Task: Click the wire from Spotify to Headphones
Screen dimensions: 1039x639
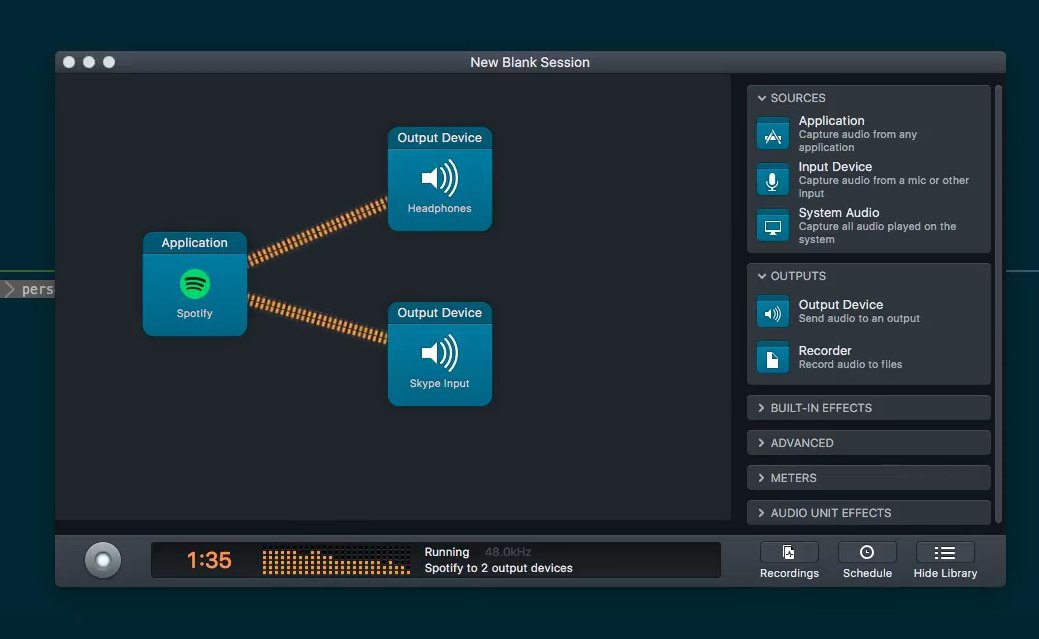Action: (317, 231)
